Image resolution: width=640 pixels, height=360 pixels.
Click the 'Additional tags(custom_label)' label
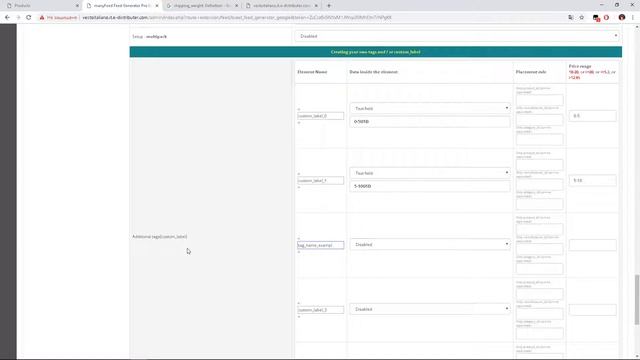pos(160,237)
